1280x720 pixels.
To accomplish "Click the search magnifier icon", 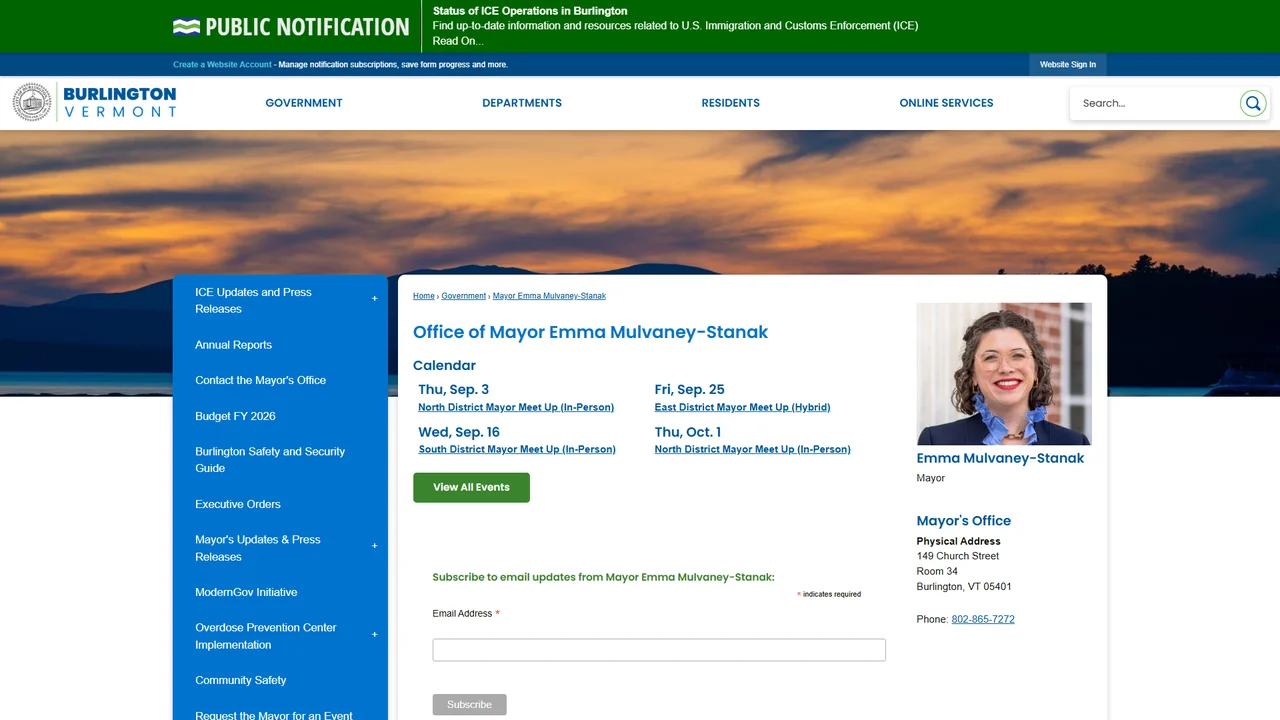I will tap(1253, 103).
